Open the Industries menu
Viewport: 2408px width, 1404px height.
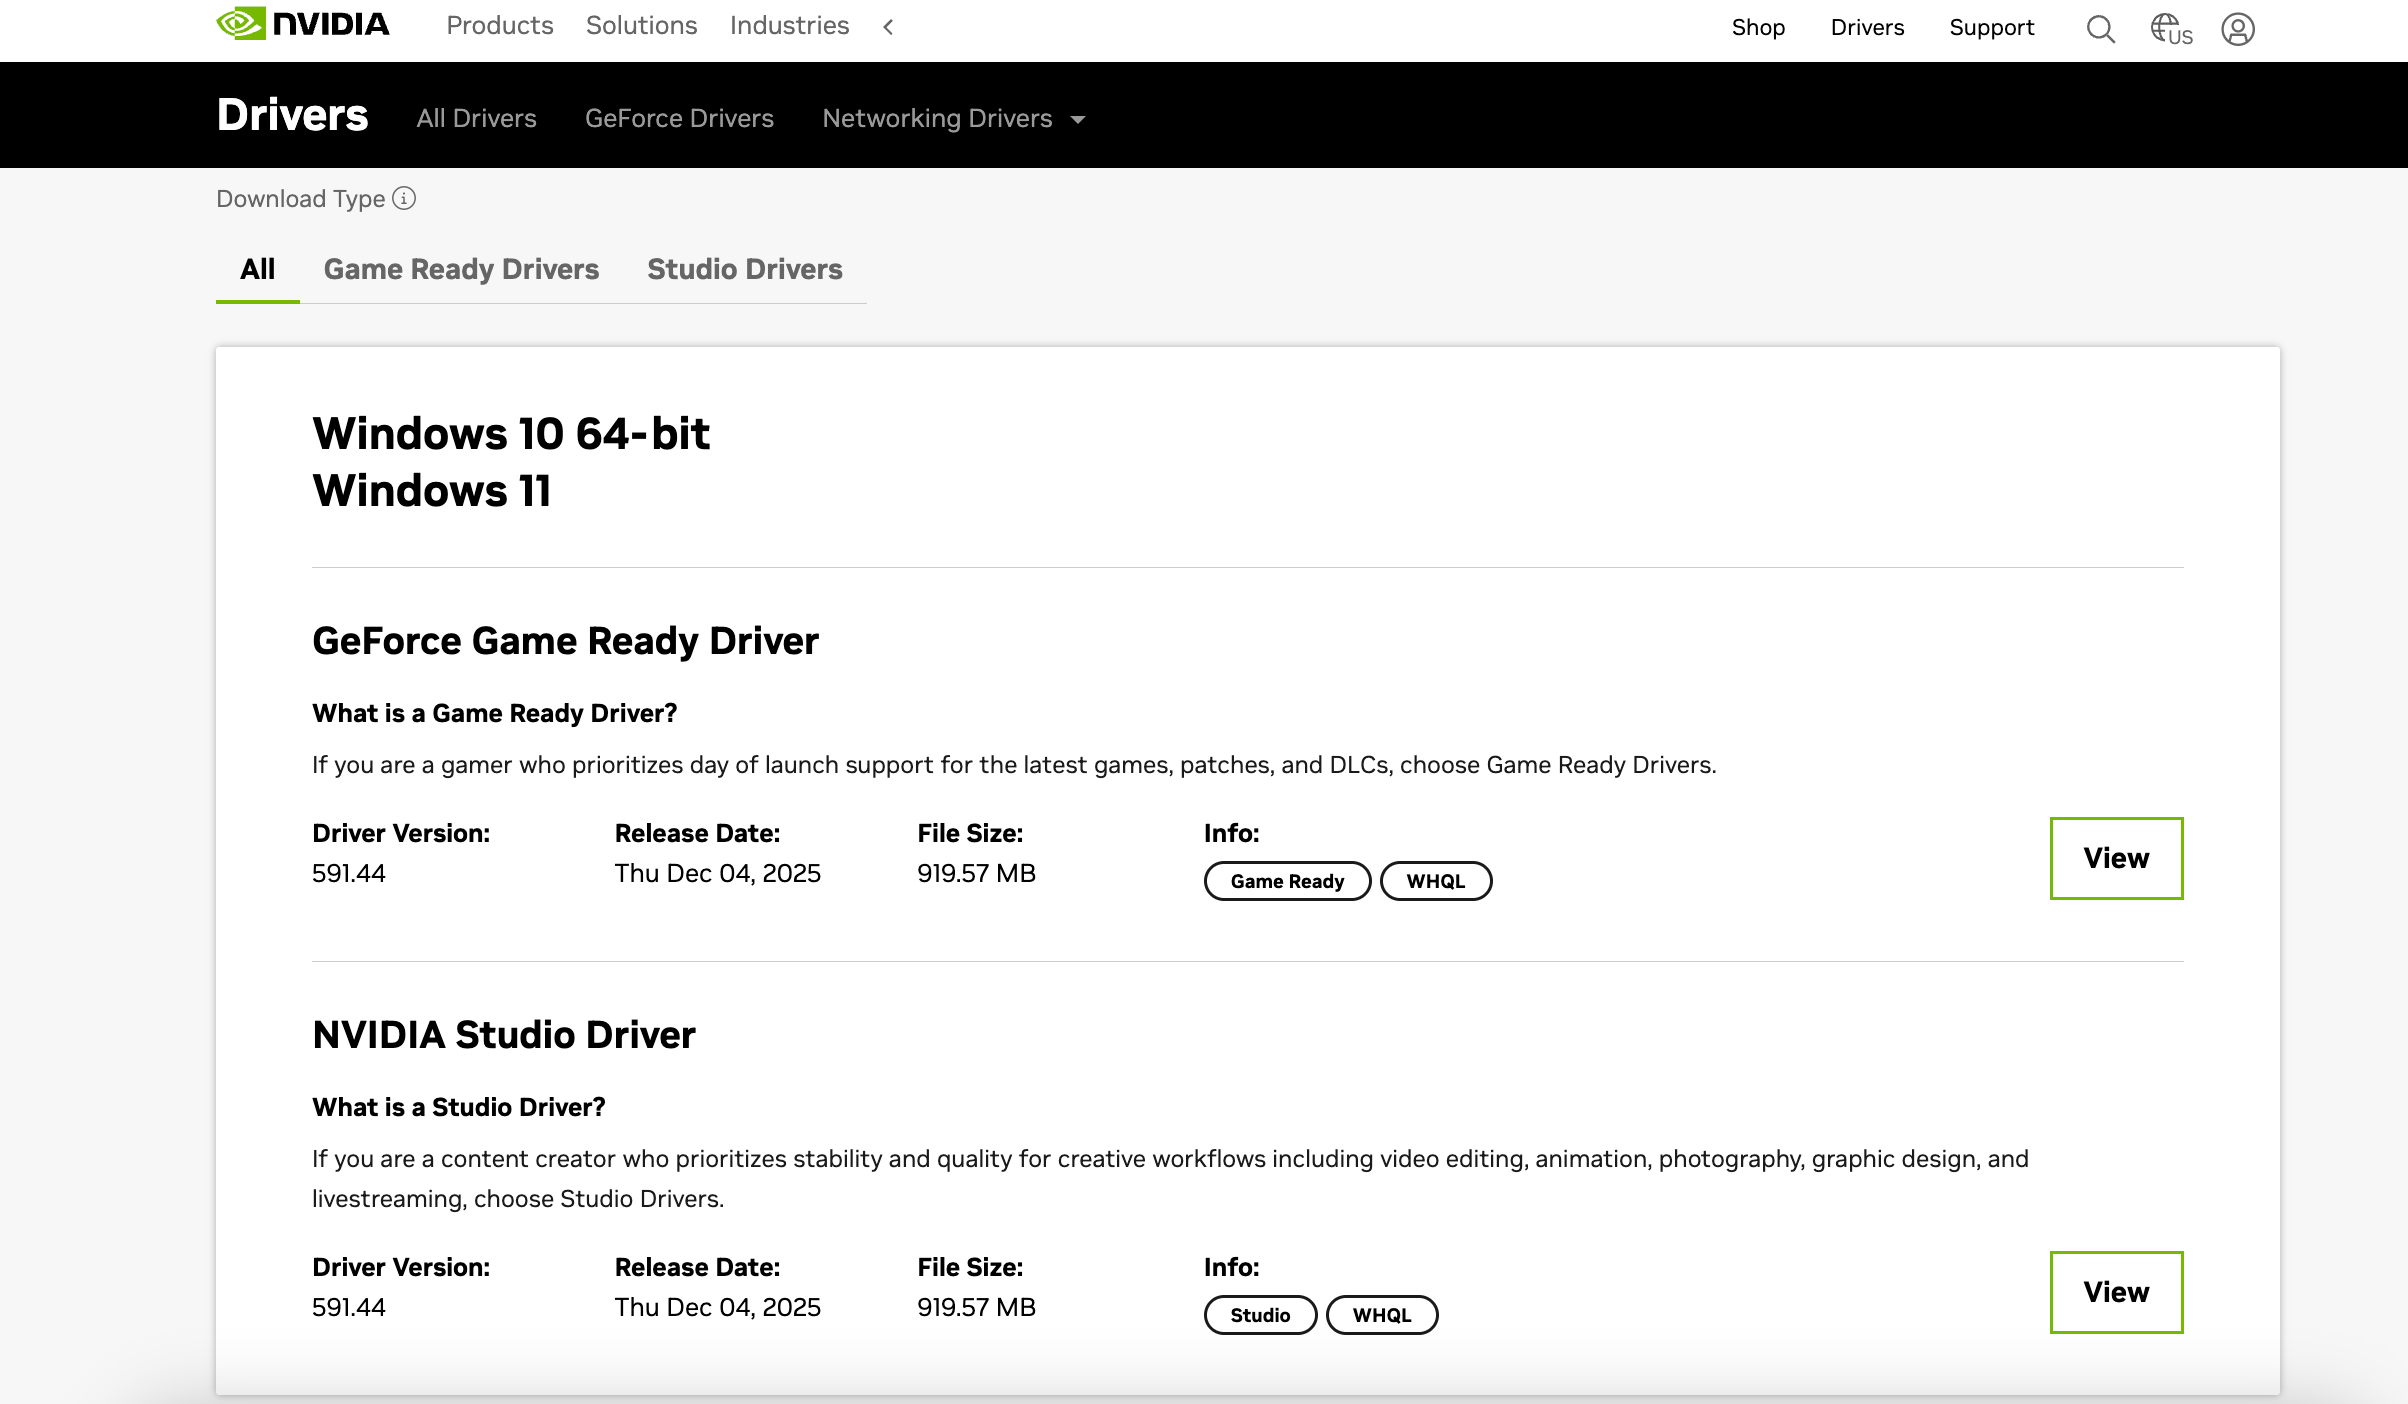point(789,26)
